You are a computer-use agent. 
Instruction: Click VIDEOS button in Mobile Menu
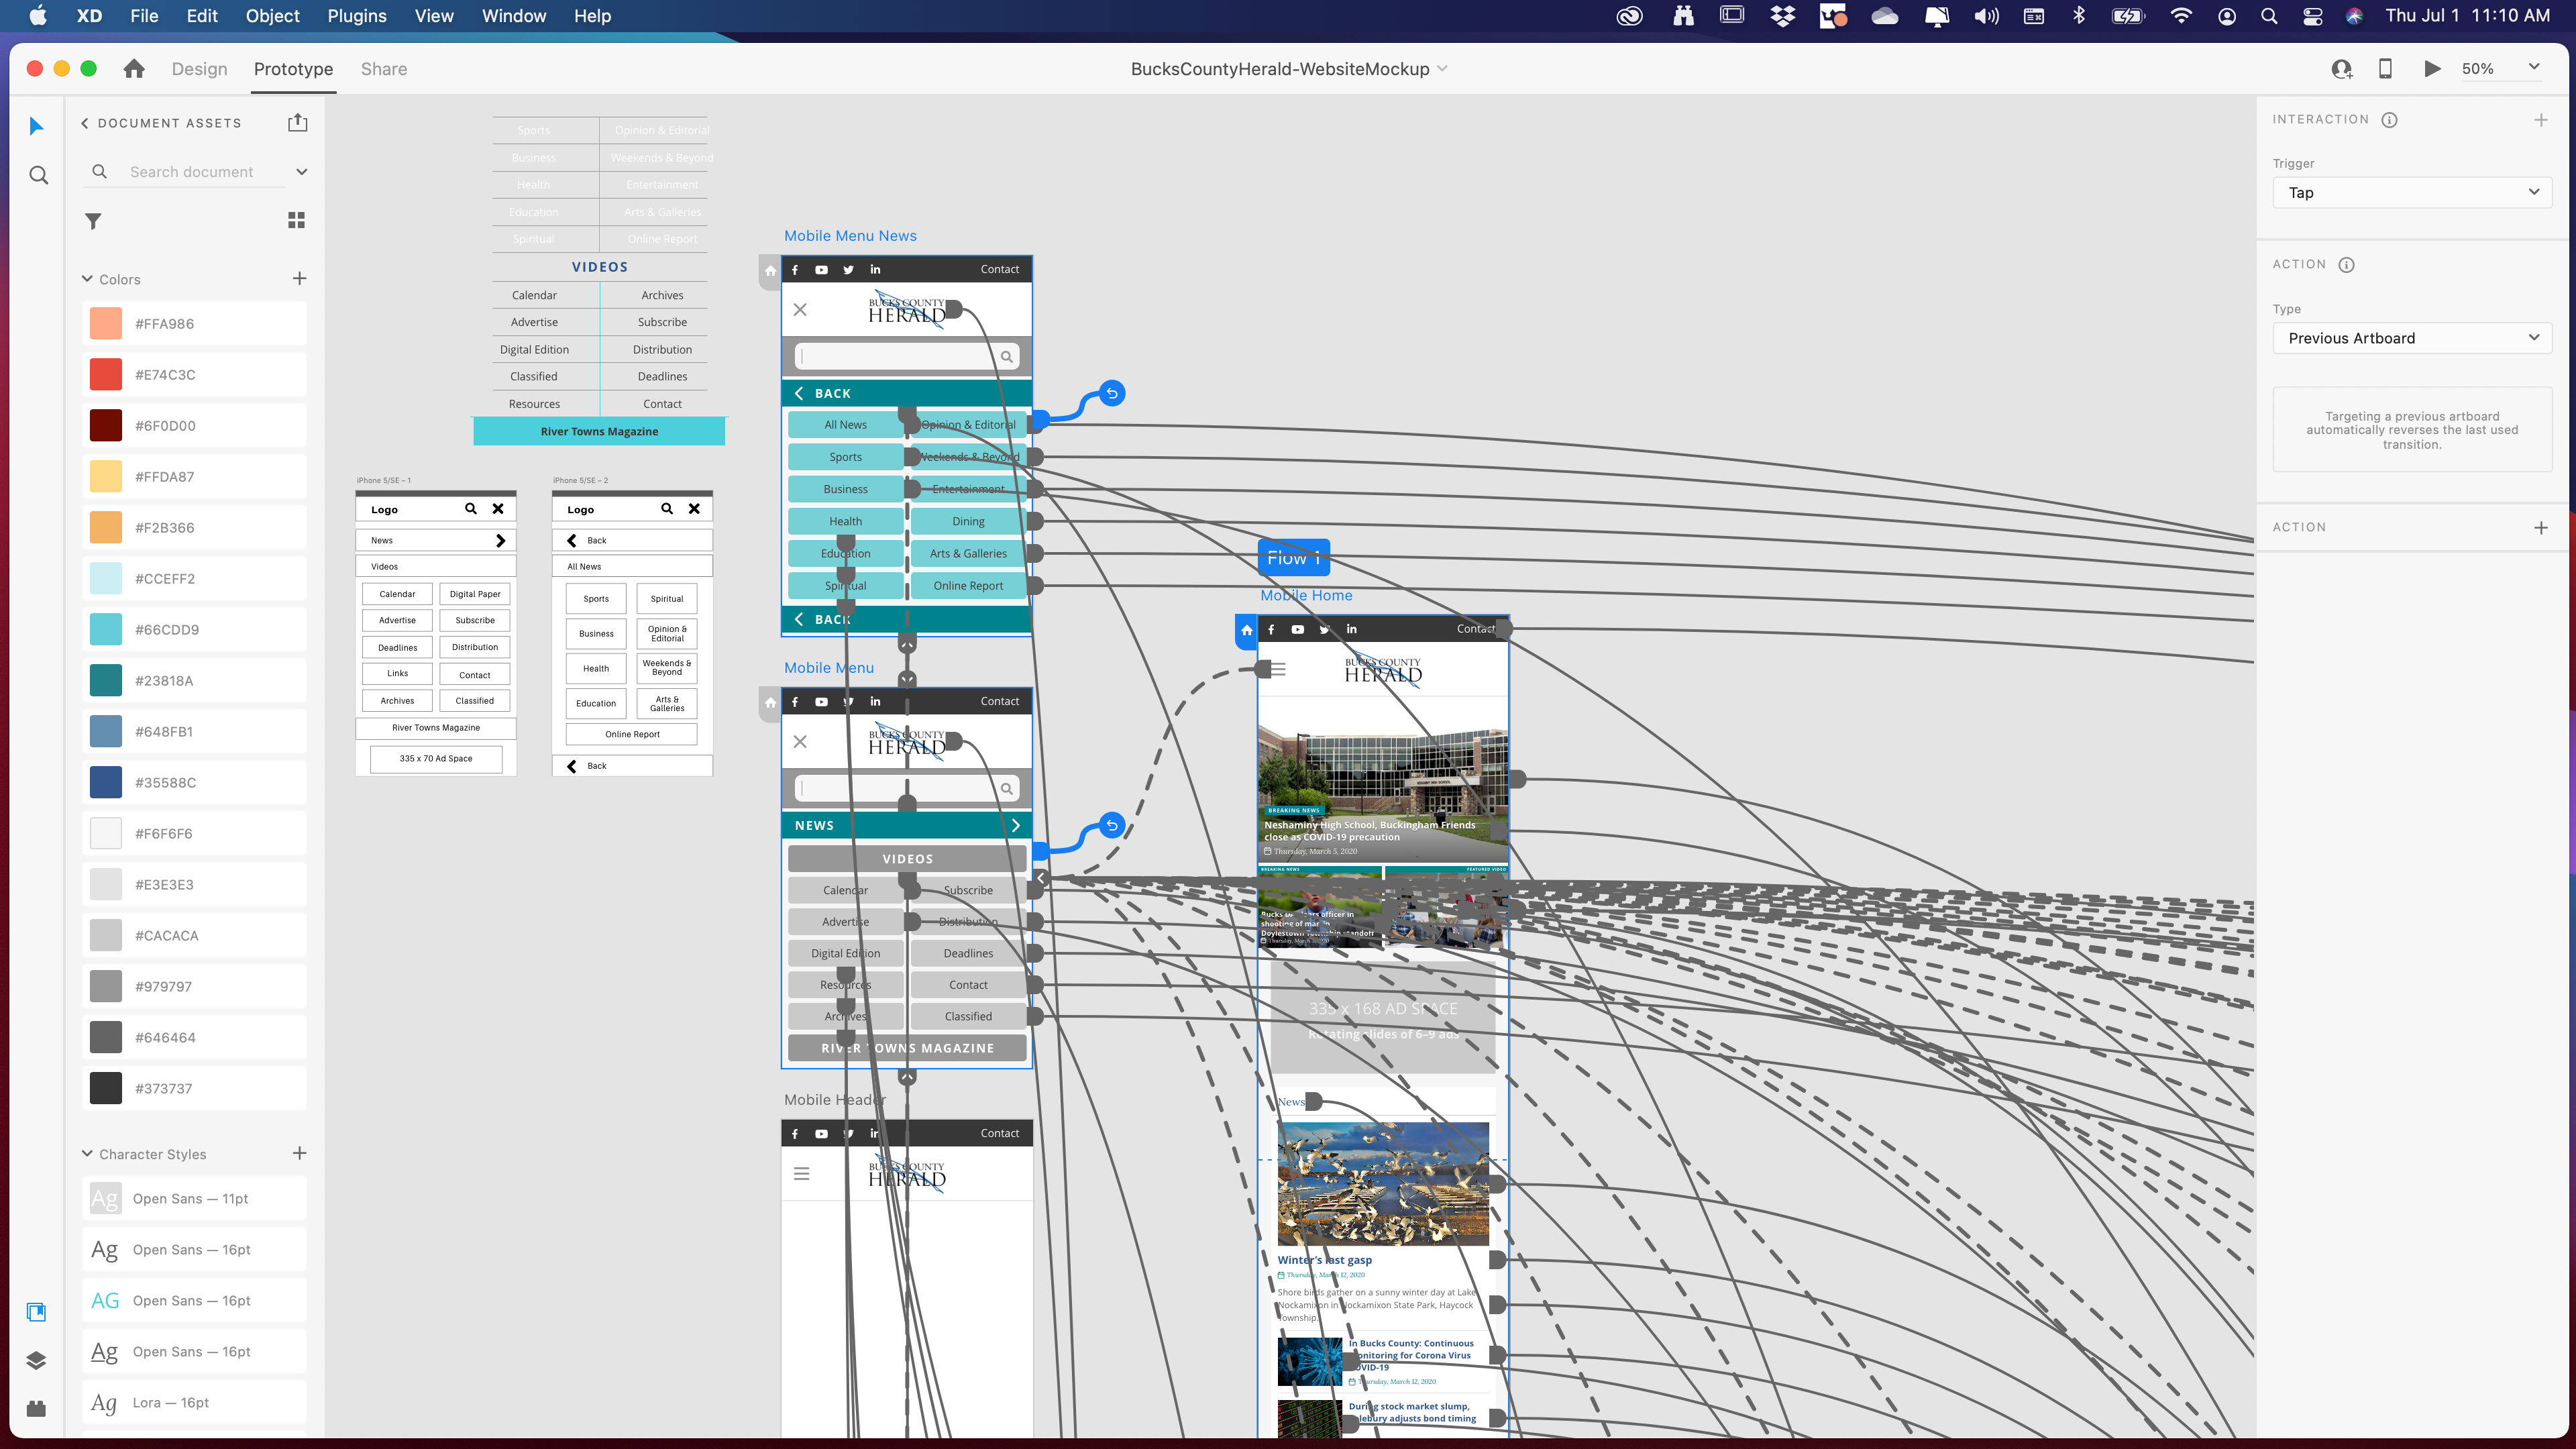pyautogui.click(x=907, y=859)
